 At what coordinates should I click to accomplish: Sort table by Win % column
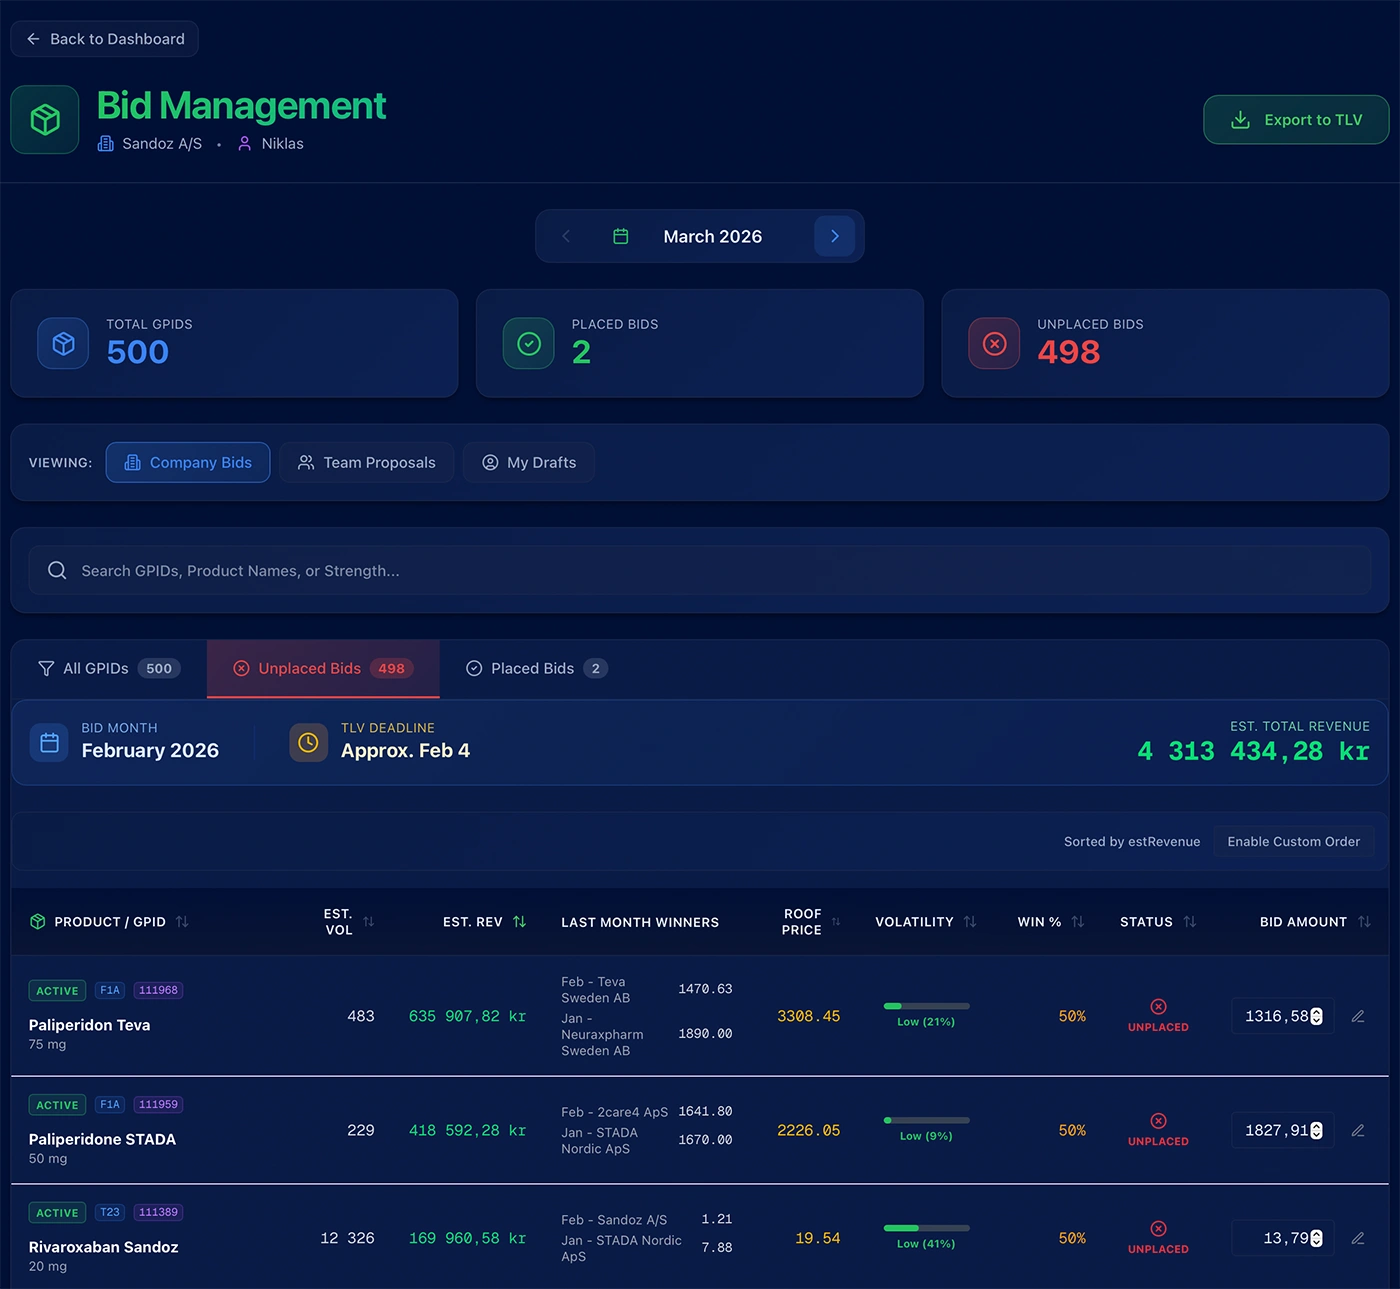(x=1077, y=922)
